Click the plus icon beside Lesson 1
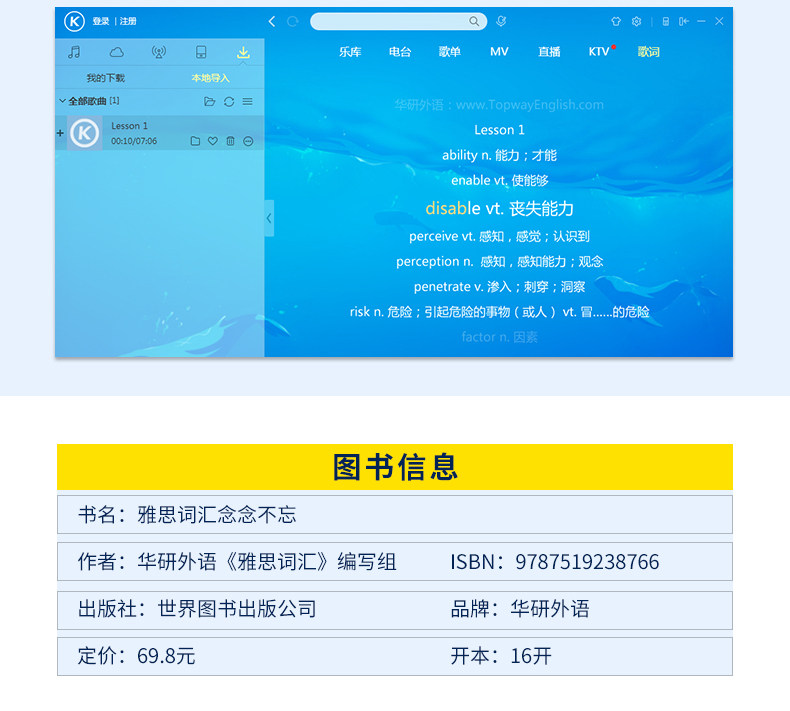Image resolution: width=790 pixels, height=711 pixels. (60, 133)
